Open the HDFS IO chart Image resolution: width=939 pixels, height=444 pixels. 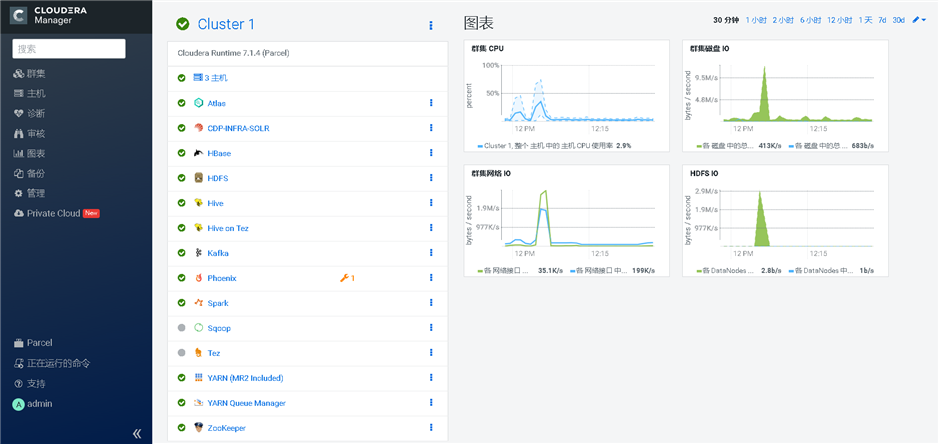point(785,221)
